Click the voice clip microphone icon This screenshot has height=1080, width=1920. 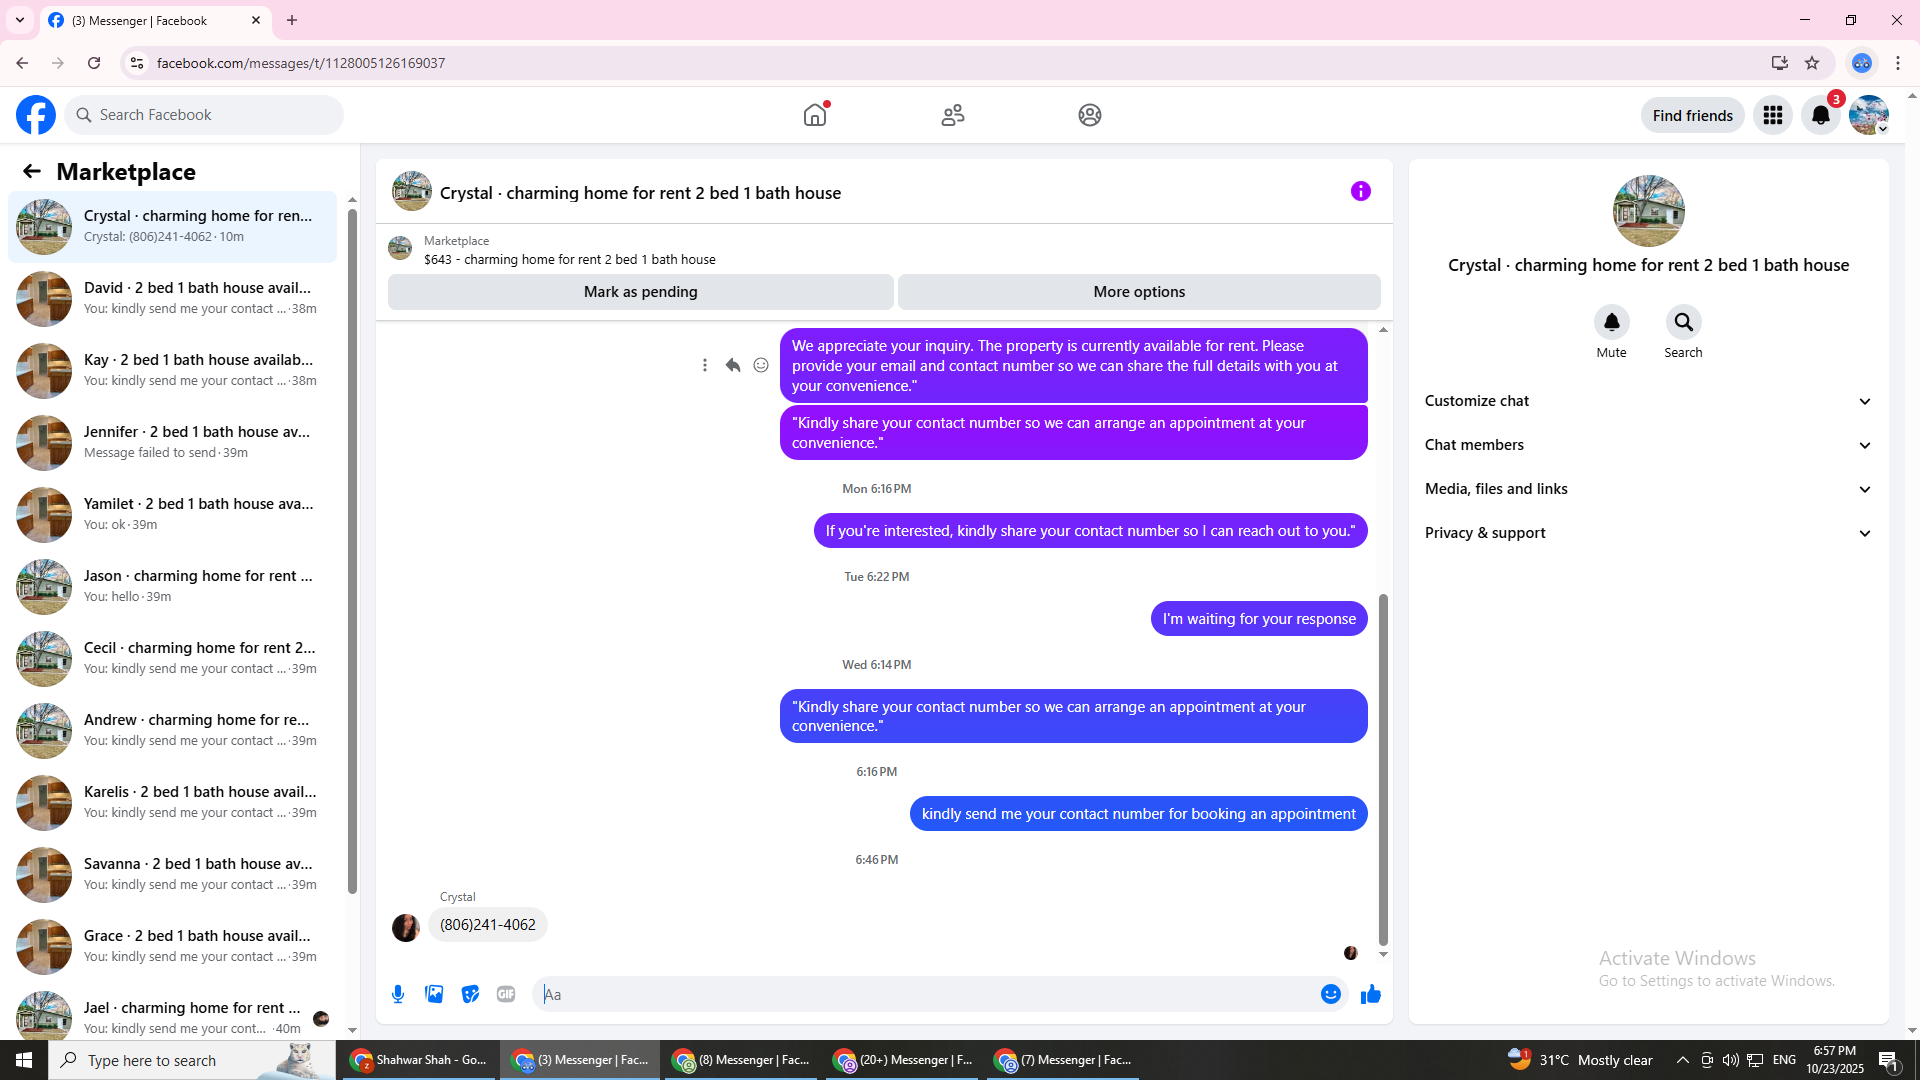tap(398, 994)
